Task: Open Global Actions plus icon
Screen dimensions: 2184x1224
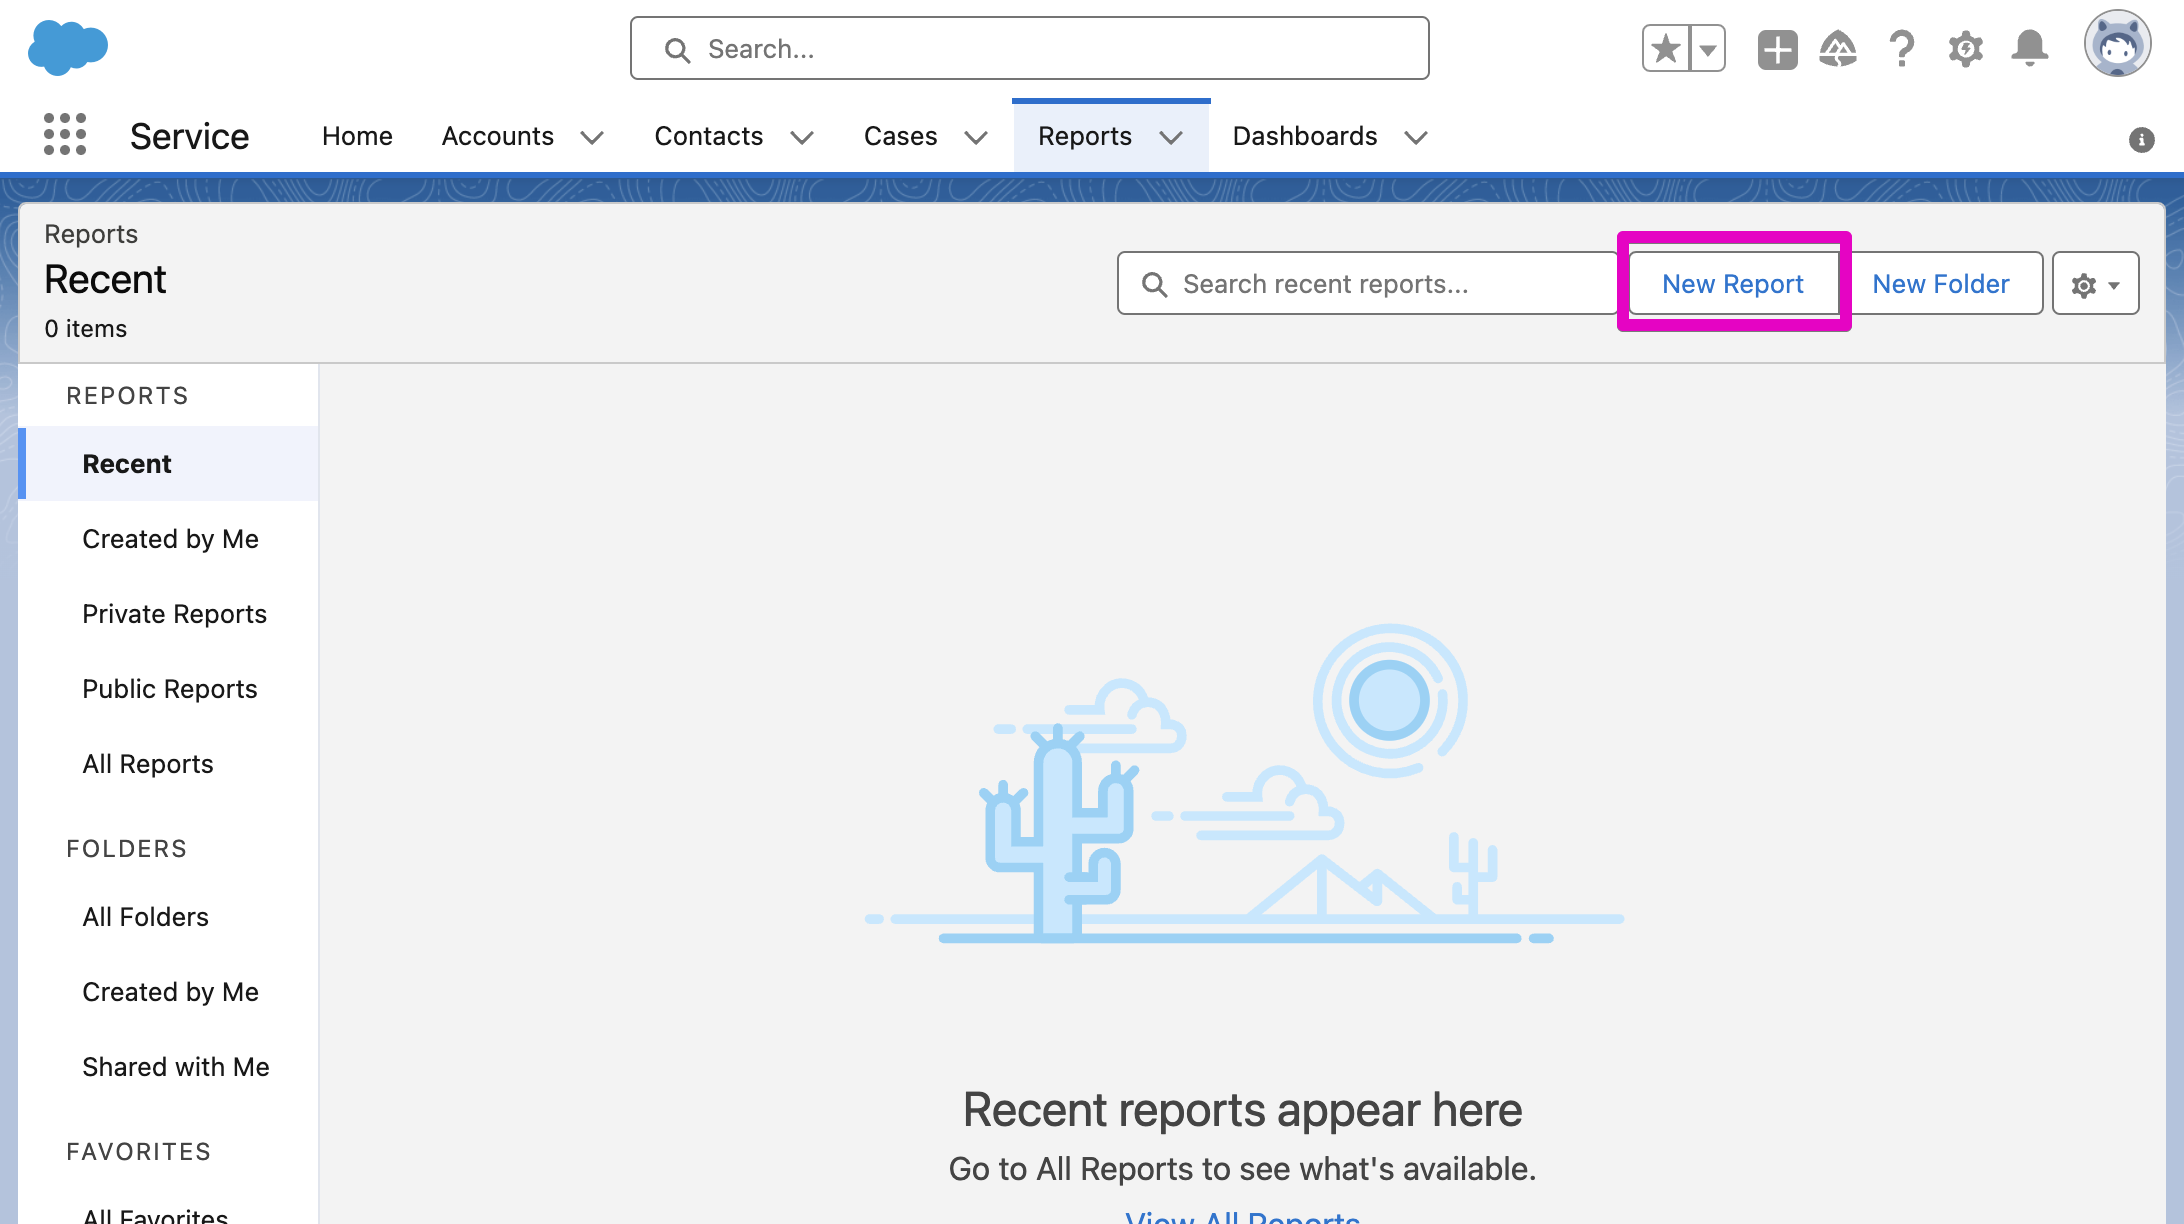Action: (x=1777, y=49)
